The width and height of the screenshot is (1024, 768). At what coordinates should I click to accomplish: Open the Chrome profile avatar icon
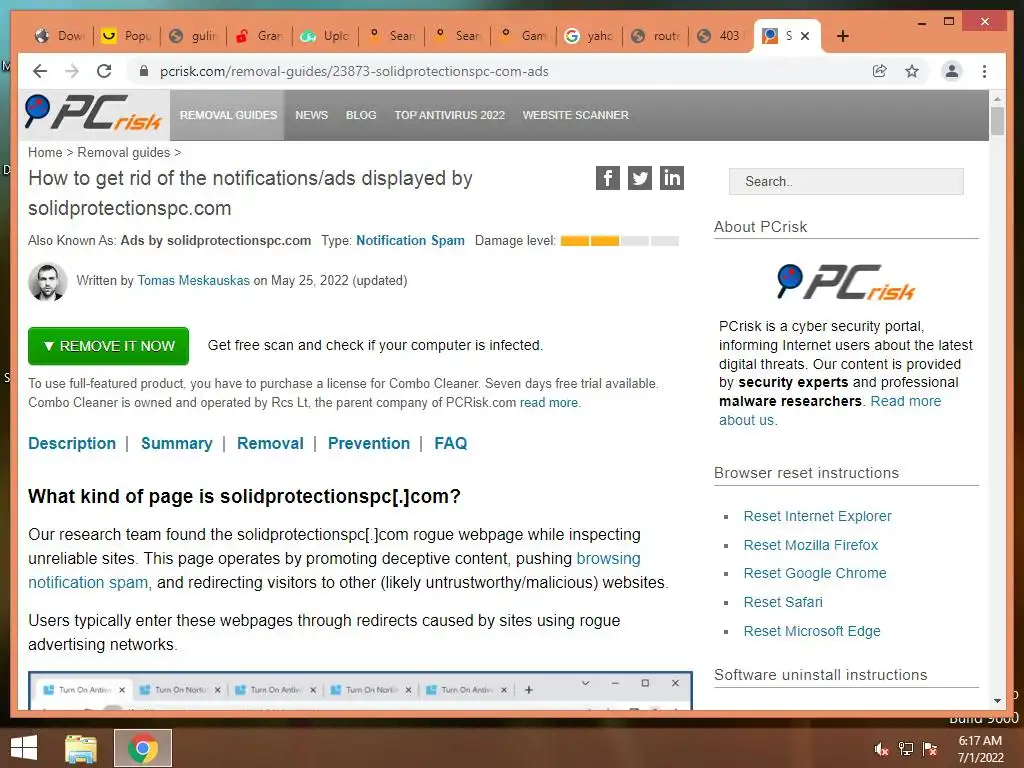952,71
